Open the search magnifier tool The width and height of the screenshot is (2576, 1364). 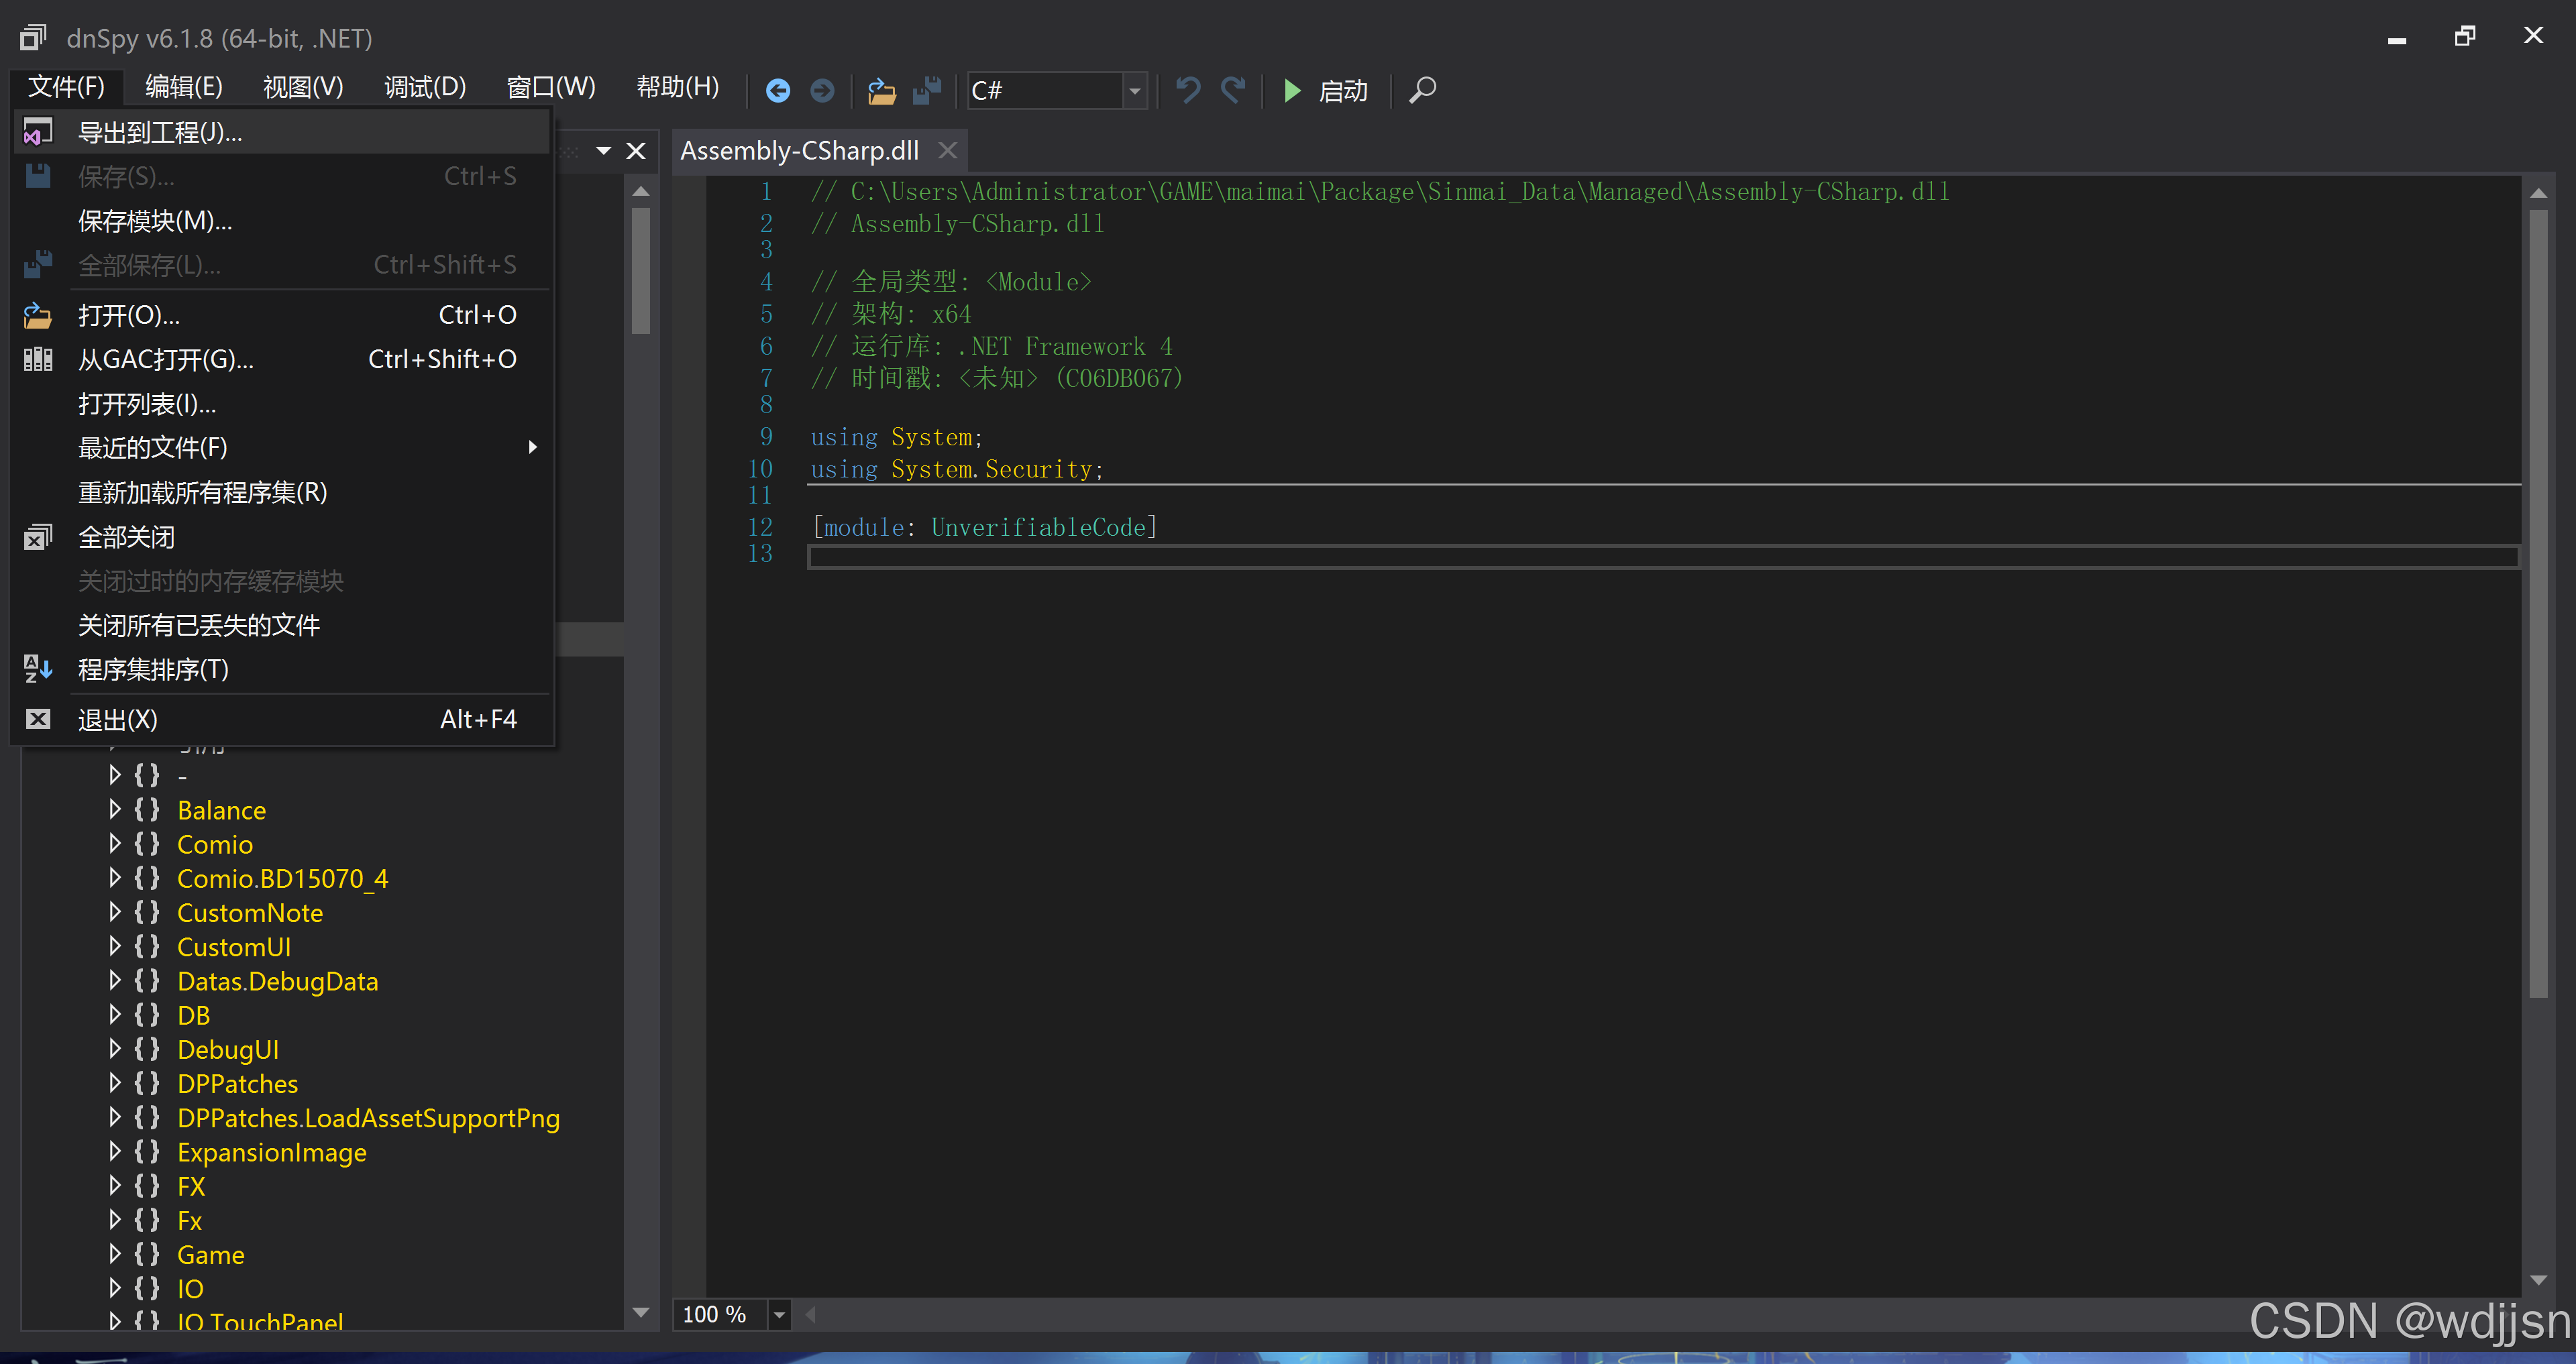coord(1422,91)
